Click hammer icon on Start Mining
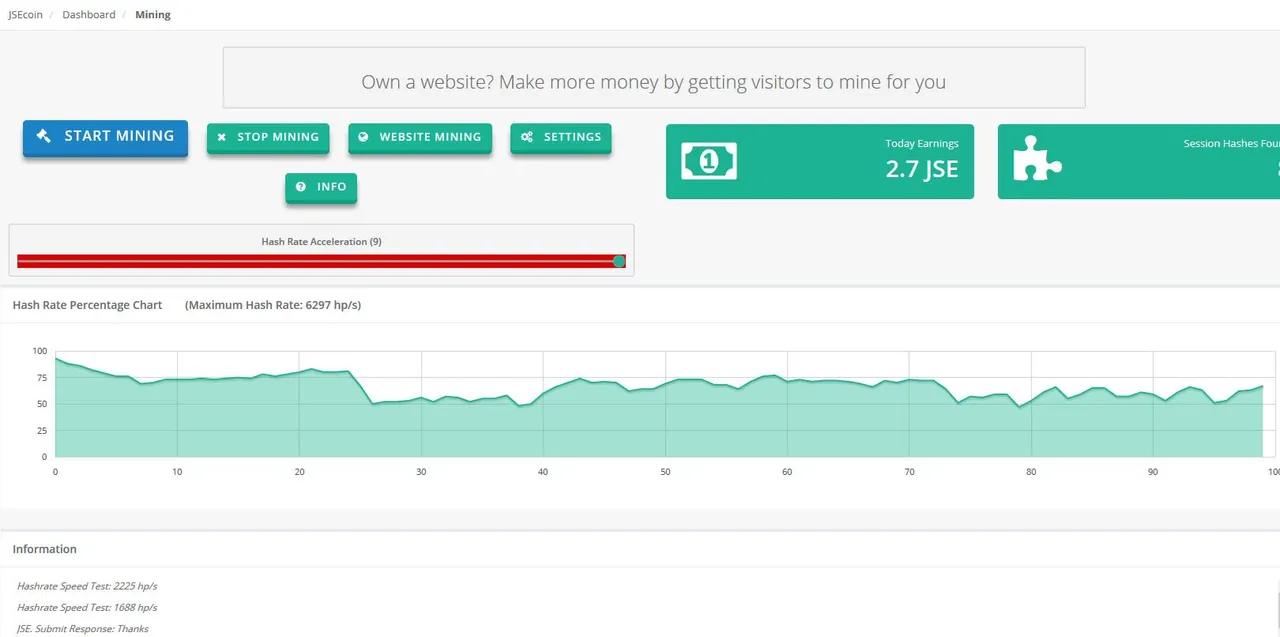Viewport: 1280px width, 637px height. [44, 136]
